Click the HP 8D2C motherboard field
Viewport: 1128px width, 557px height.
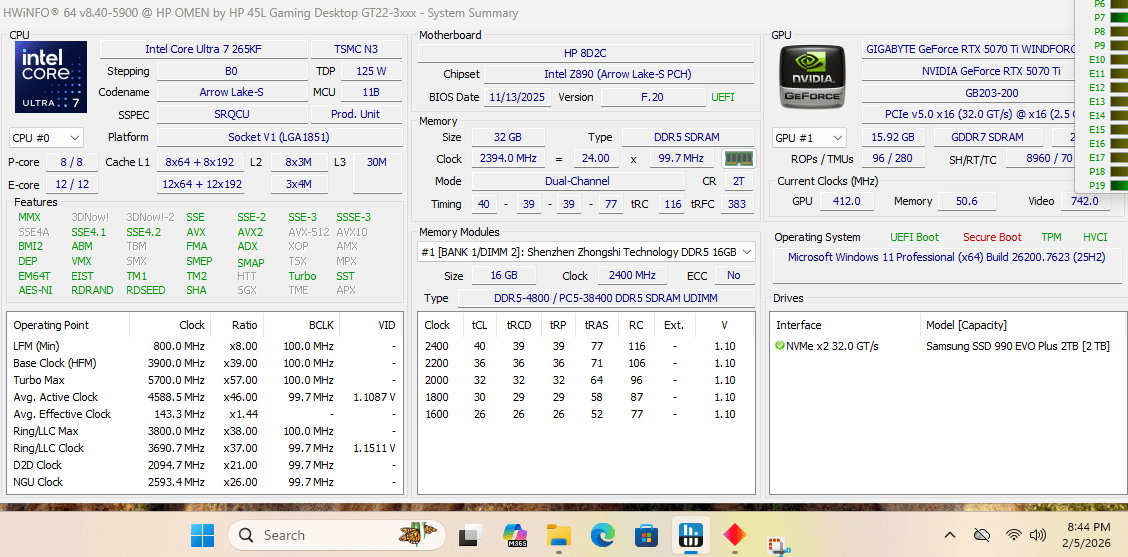pos(586,53)
